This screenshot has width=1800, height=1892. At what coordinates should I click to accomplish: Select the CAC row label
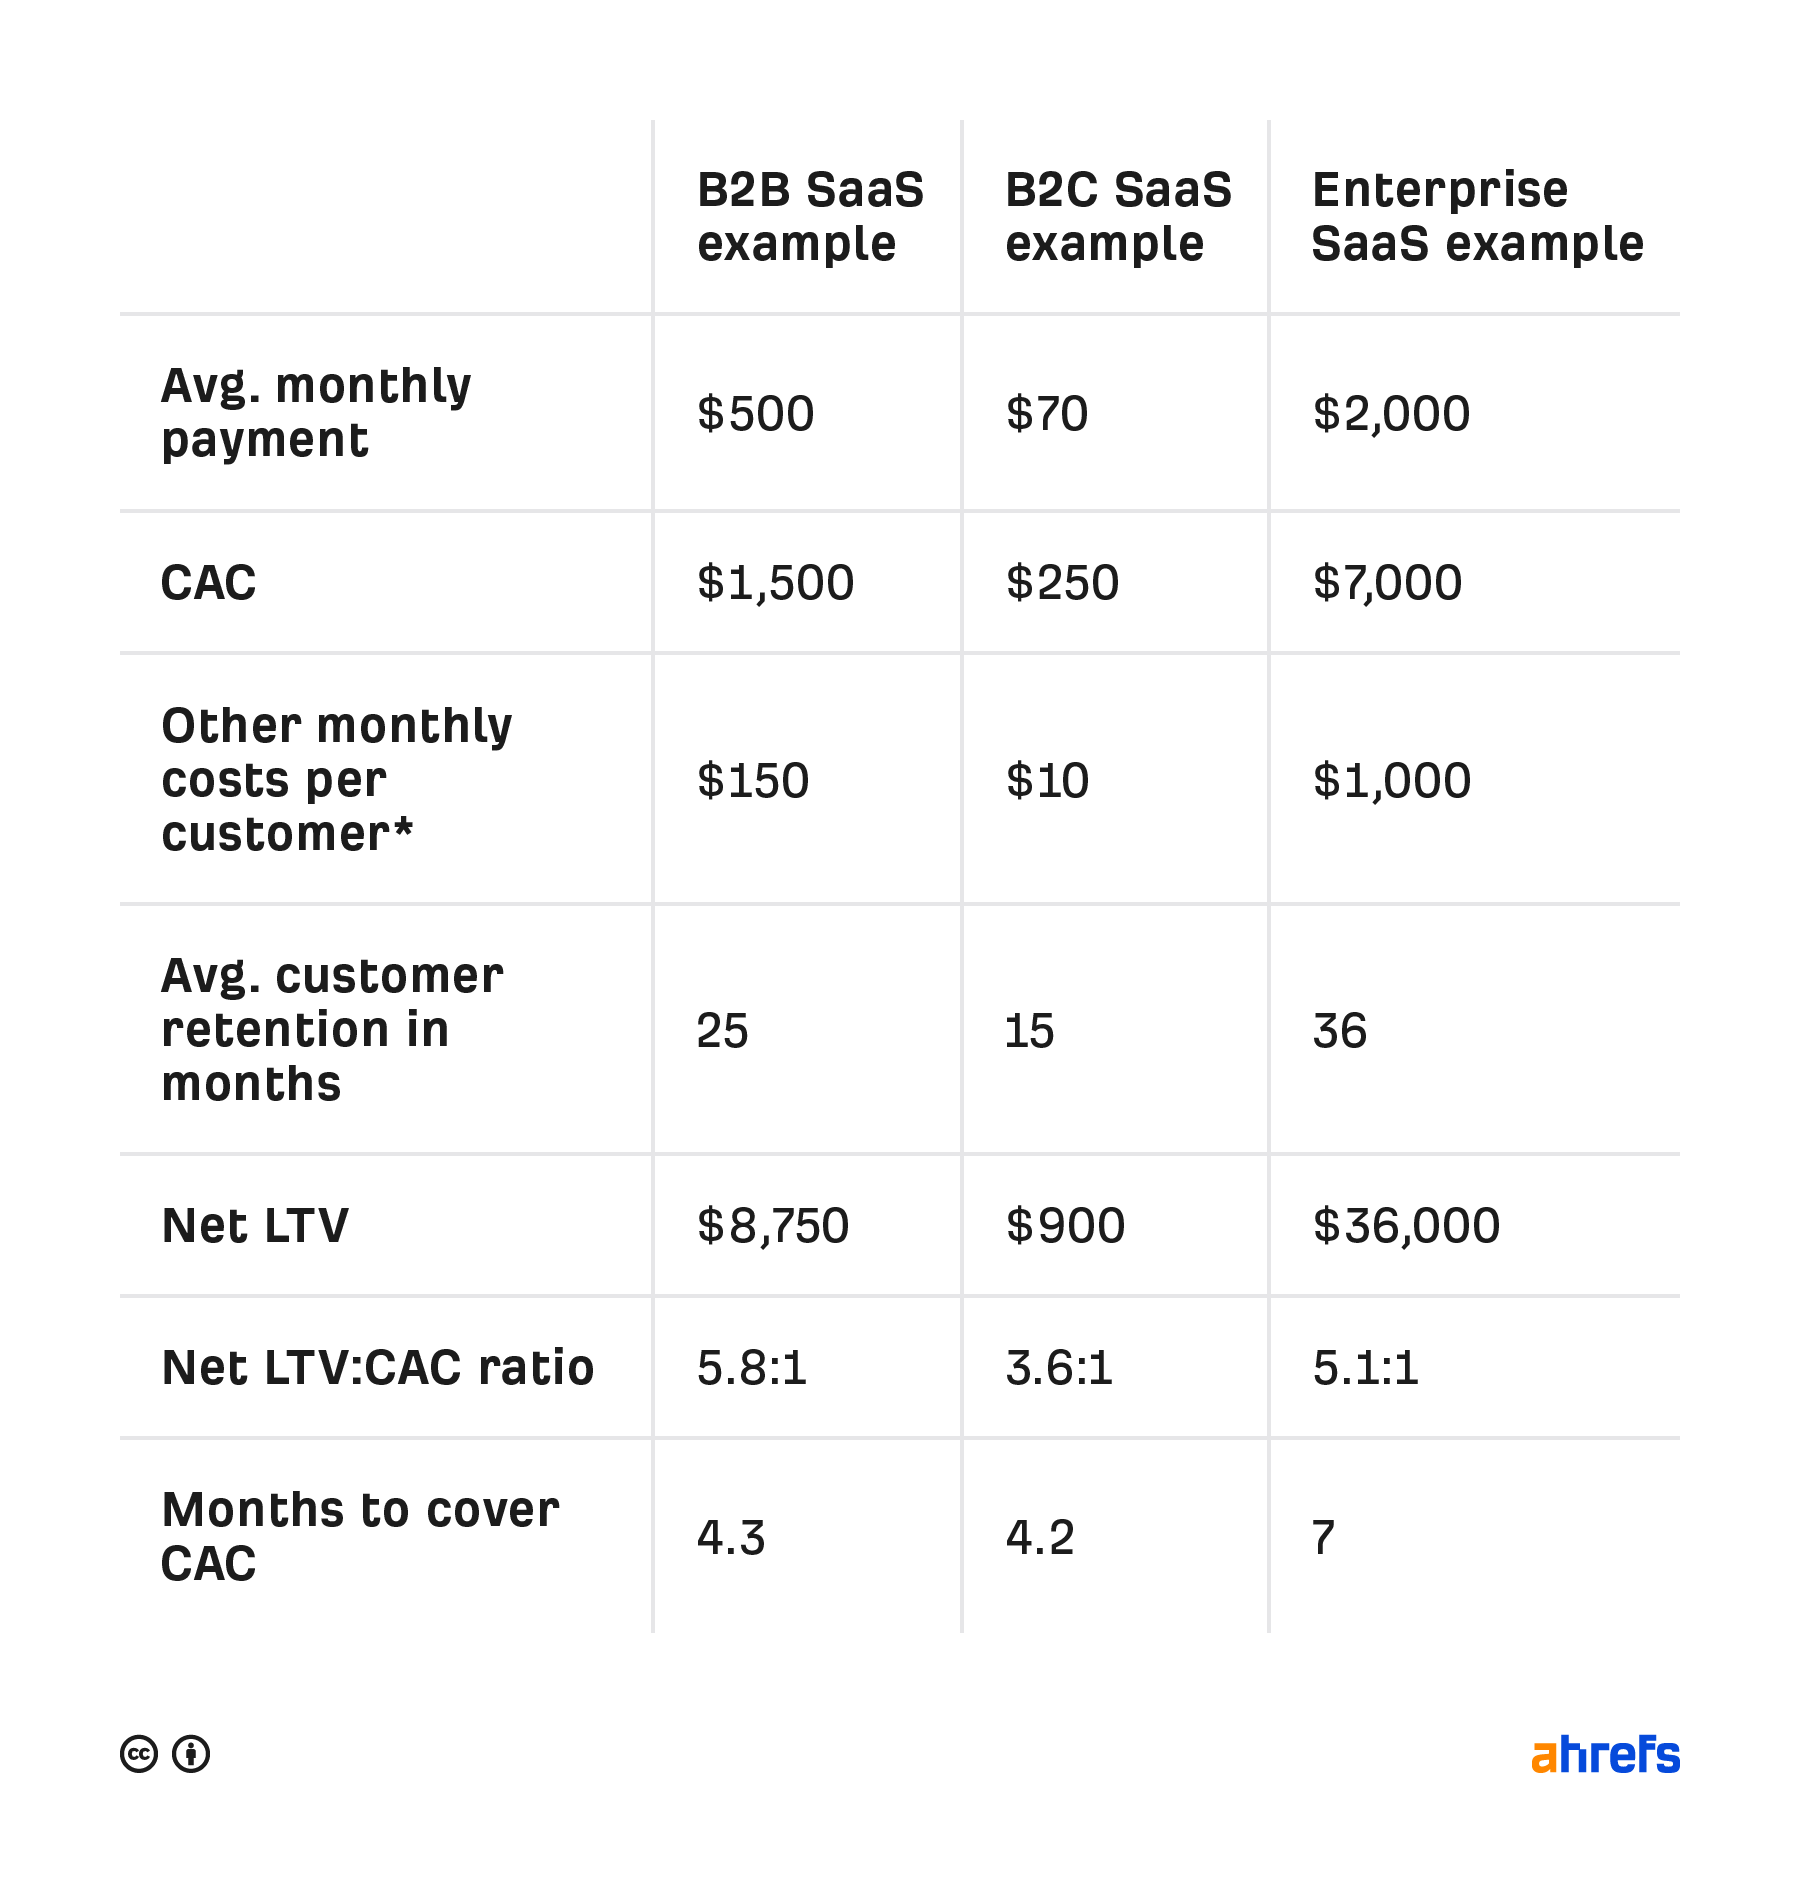(209, 583)
